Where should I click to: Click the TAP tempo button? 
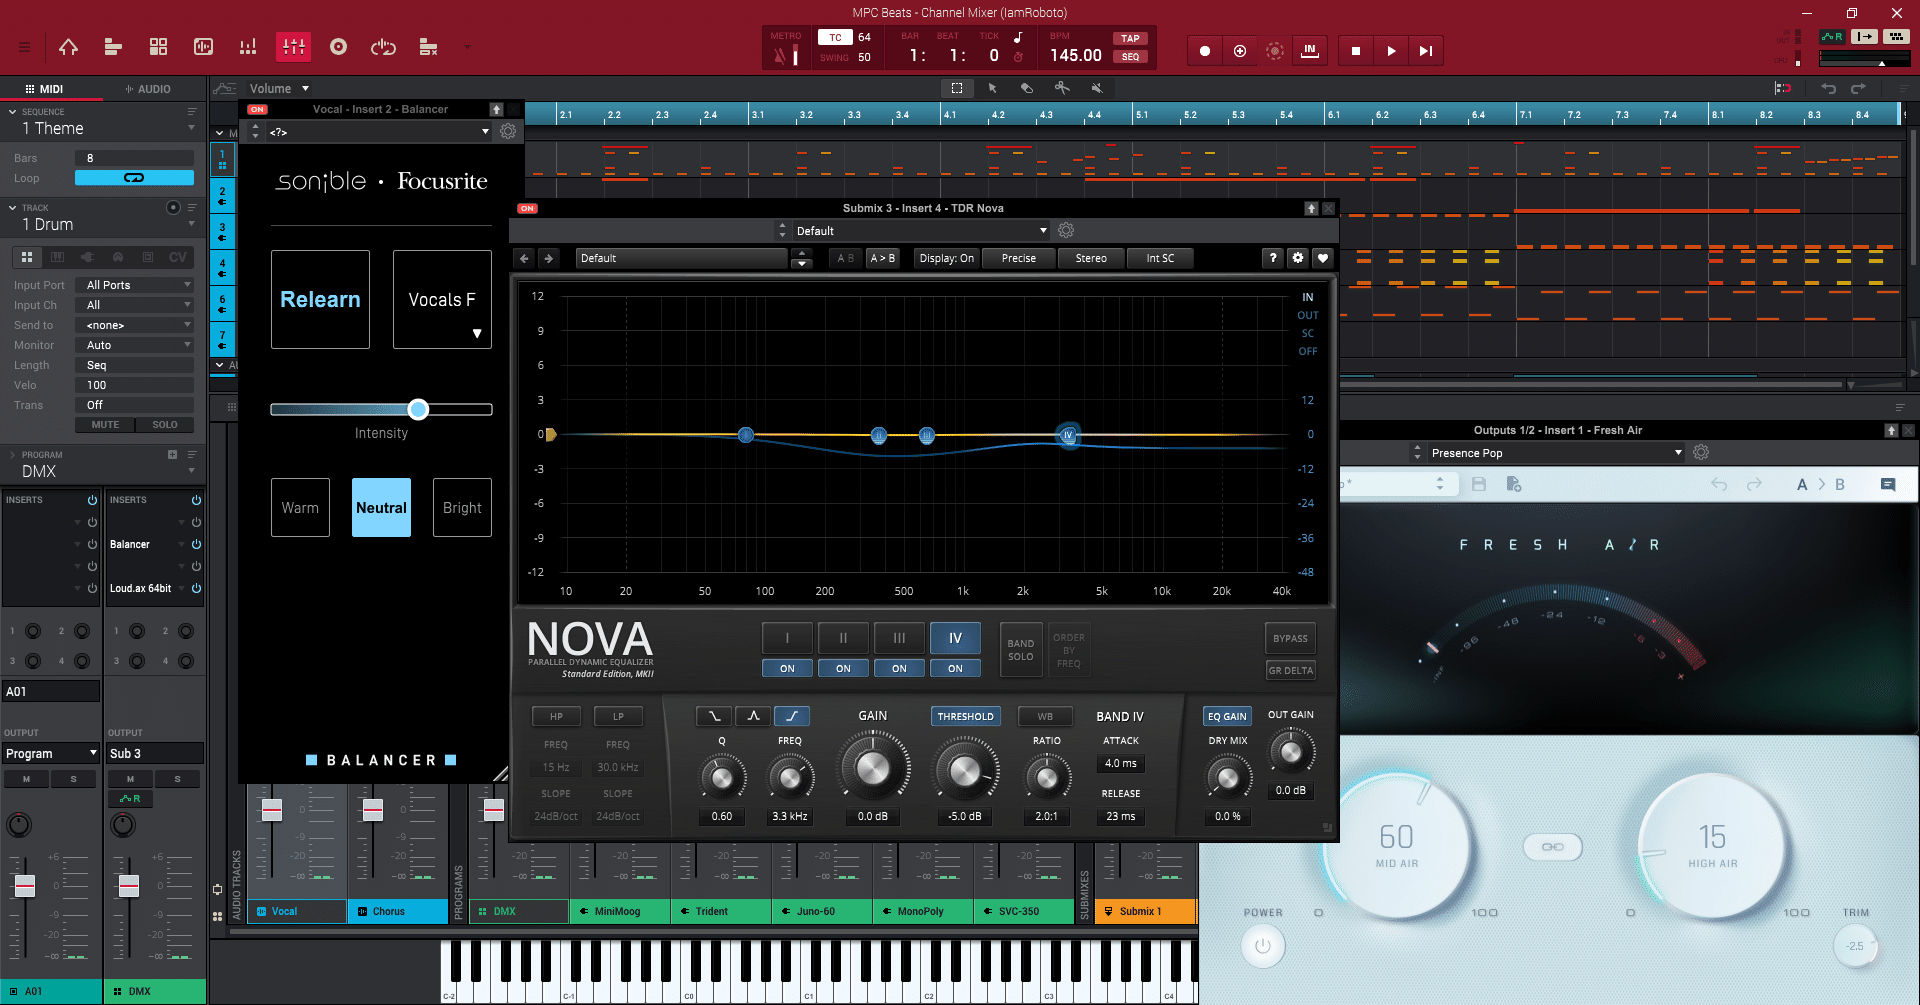[x=1130, y=39]
